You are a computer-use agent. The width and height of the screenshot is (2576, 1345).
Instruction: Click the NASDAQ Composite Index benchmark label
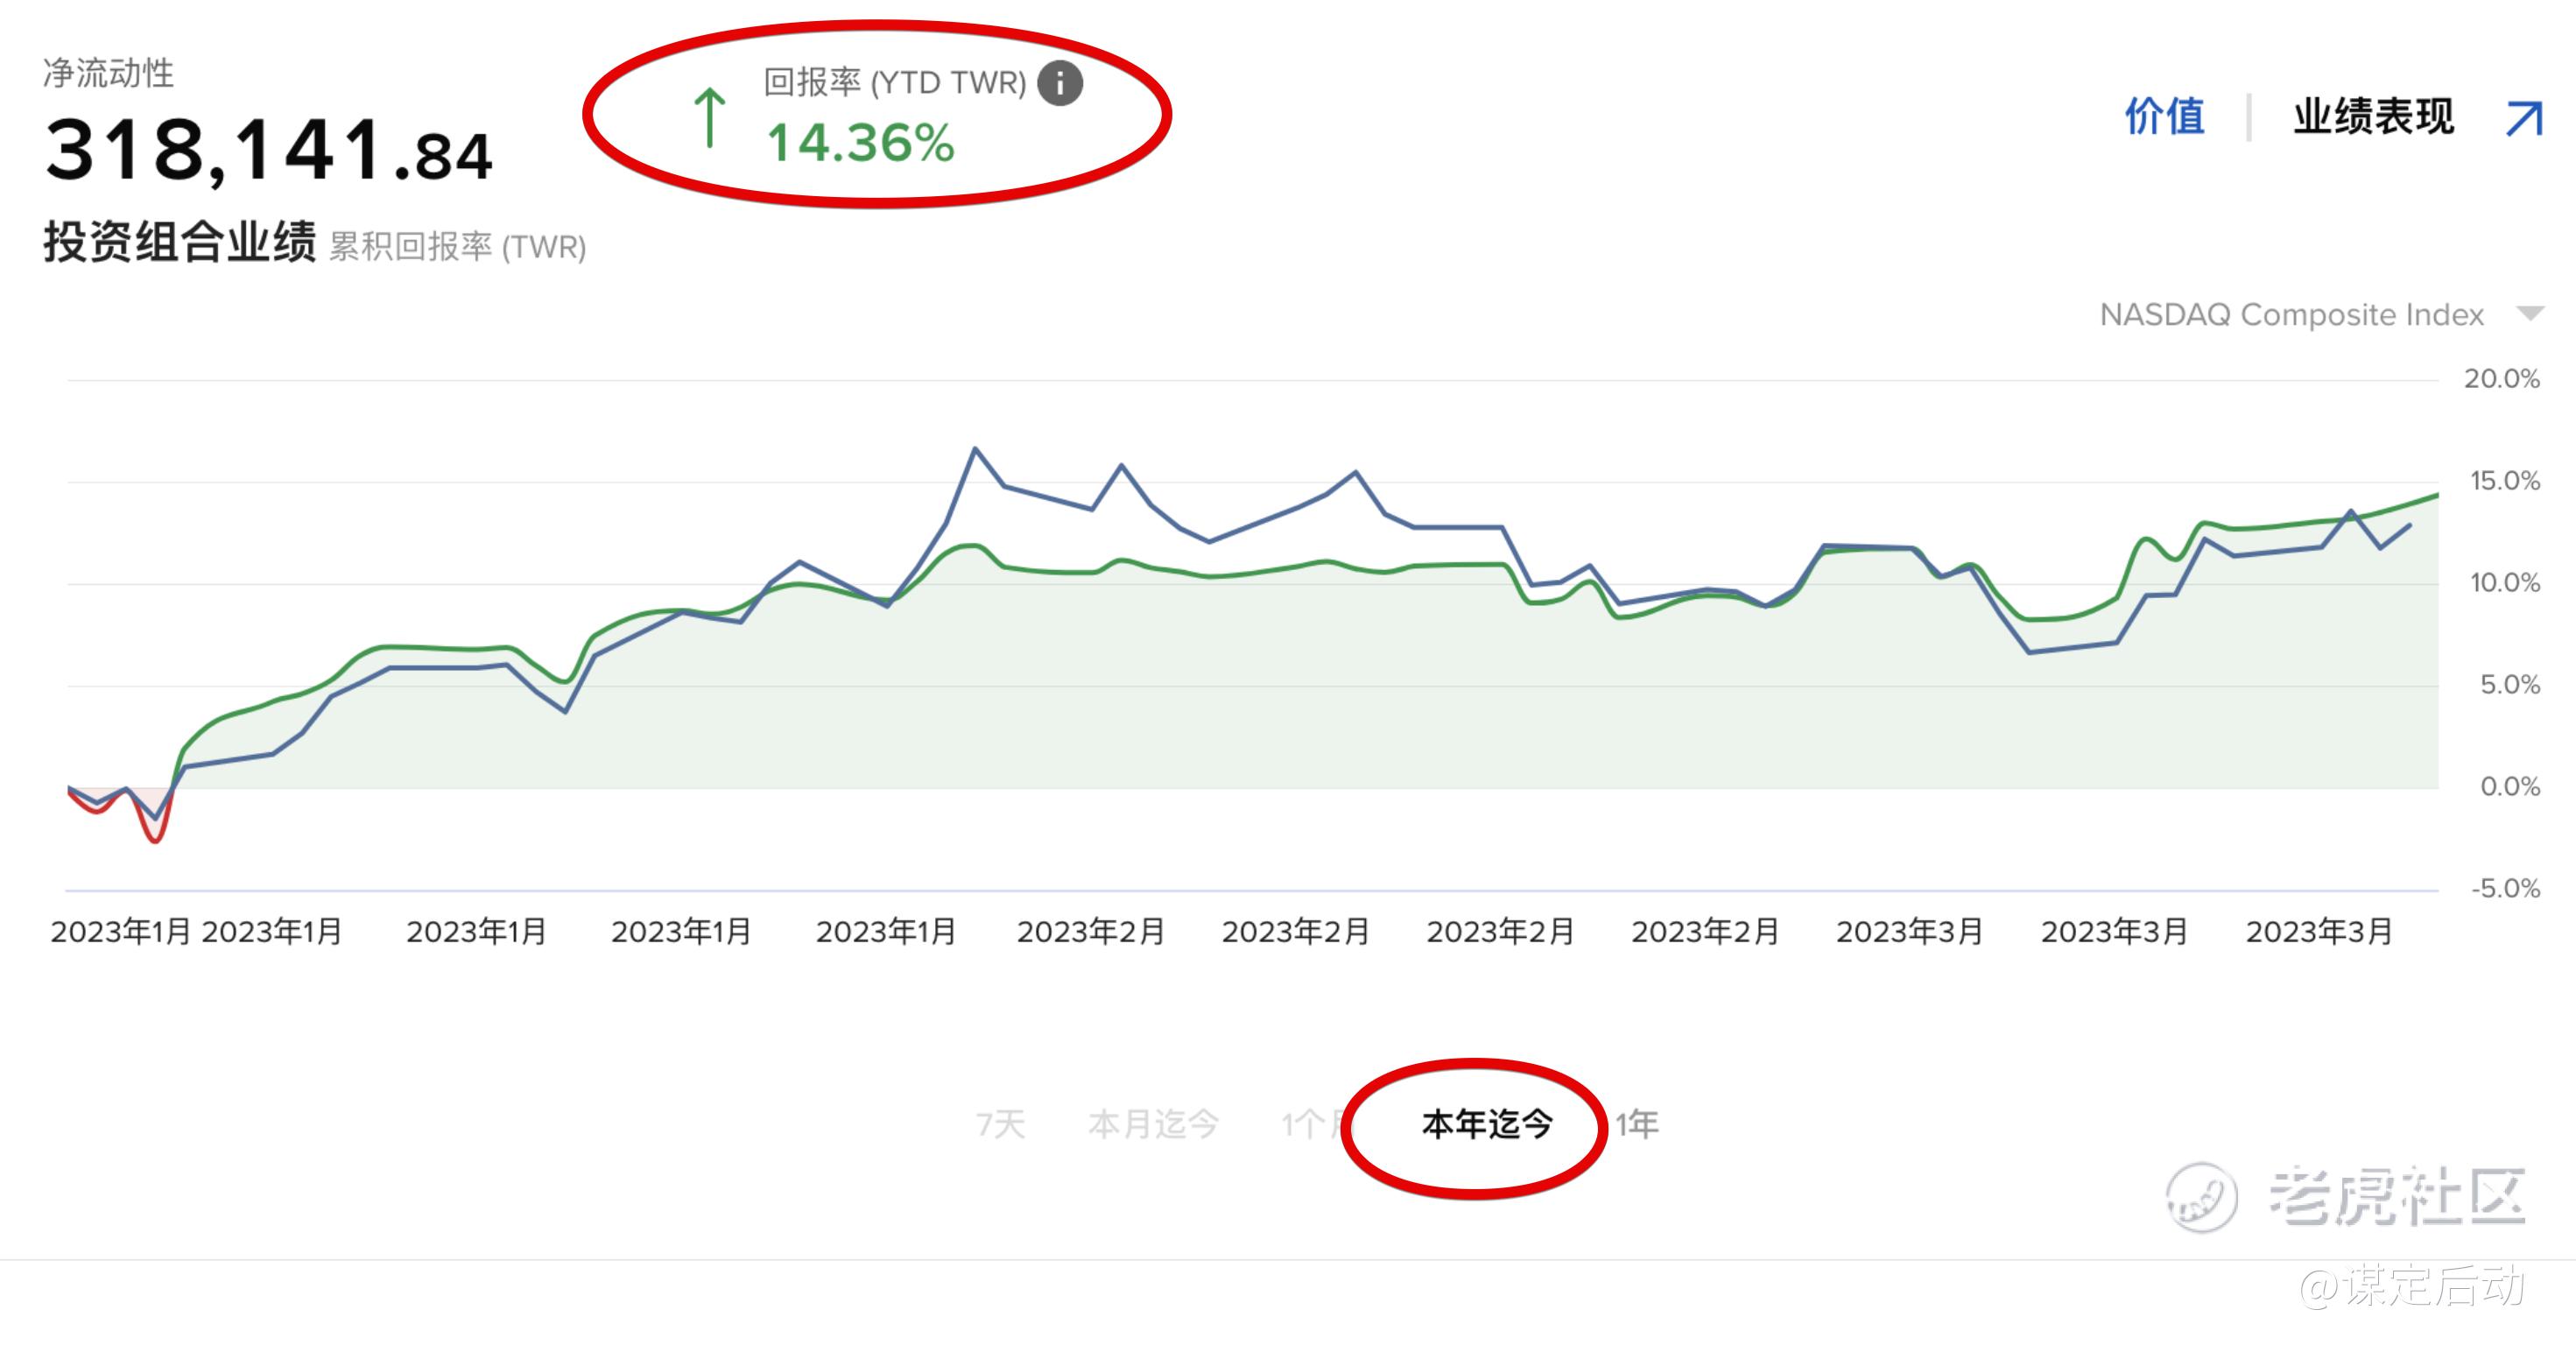click(x=2291, y=315)
